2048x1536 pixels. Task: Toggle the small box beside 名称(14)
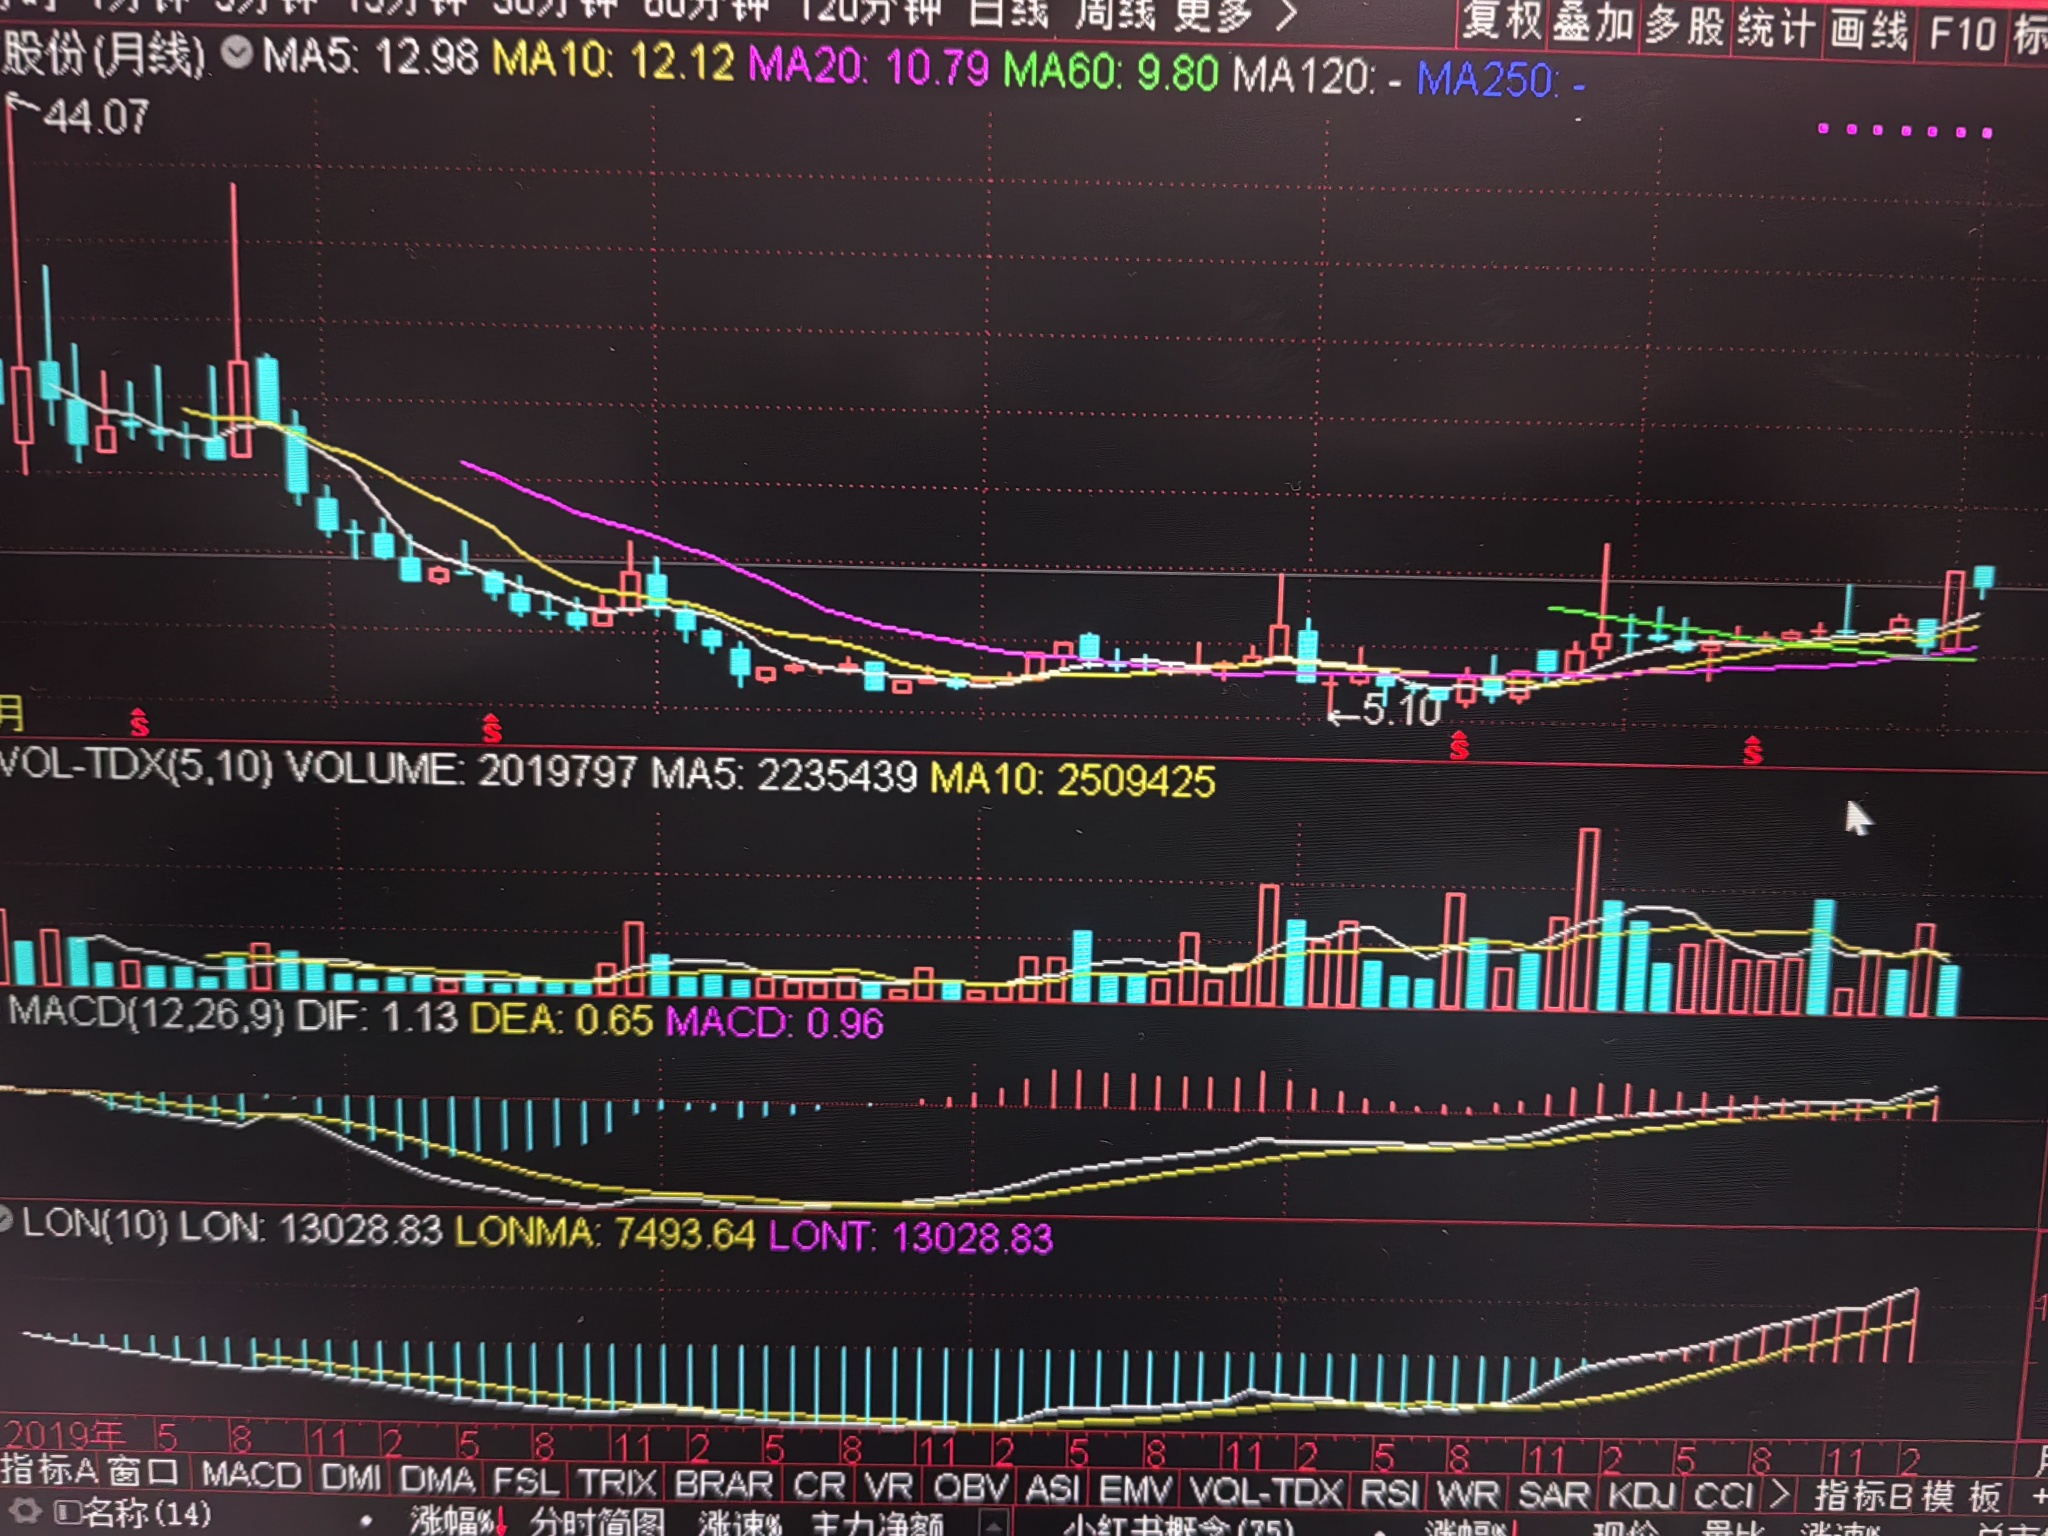pos(68,1512)
